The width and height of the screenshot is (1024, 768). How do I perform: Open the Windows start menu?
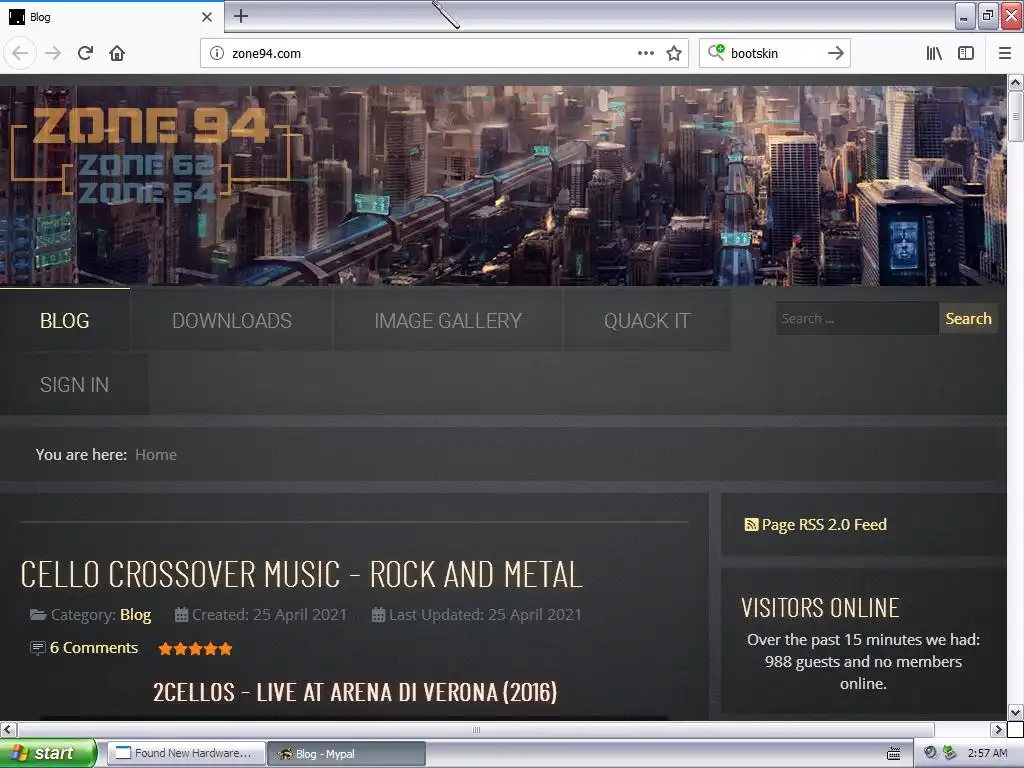point(48,753)
